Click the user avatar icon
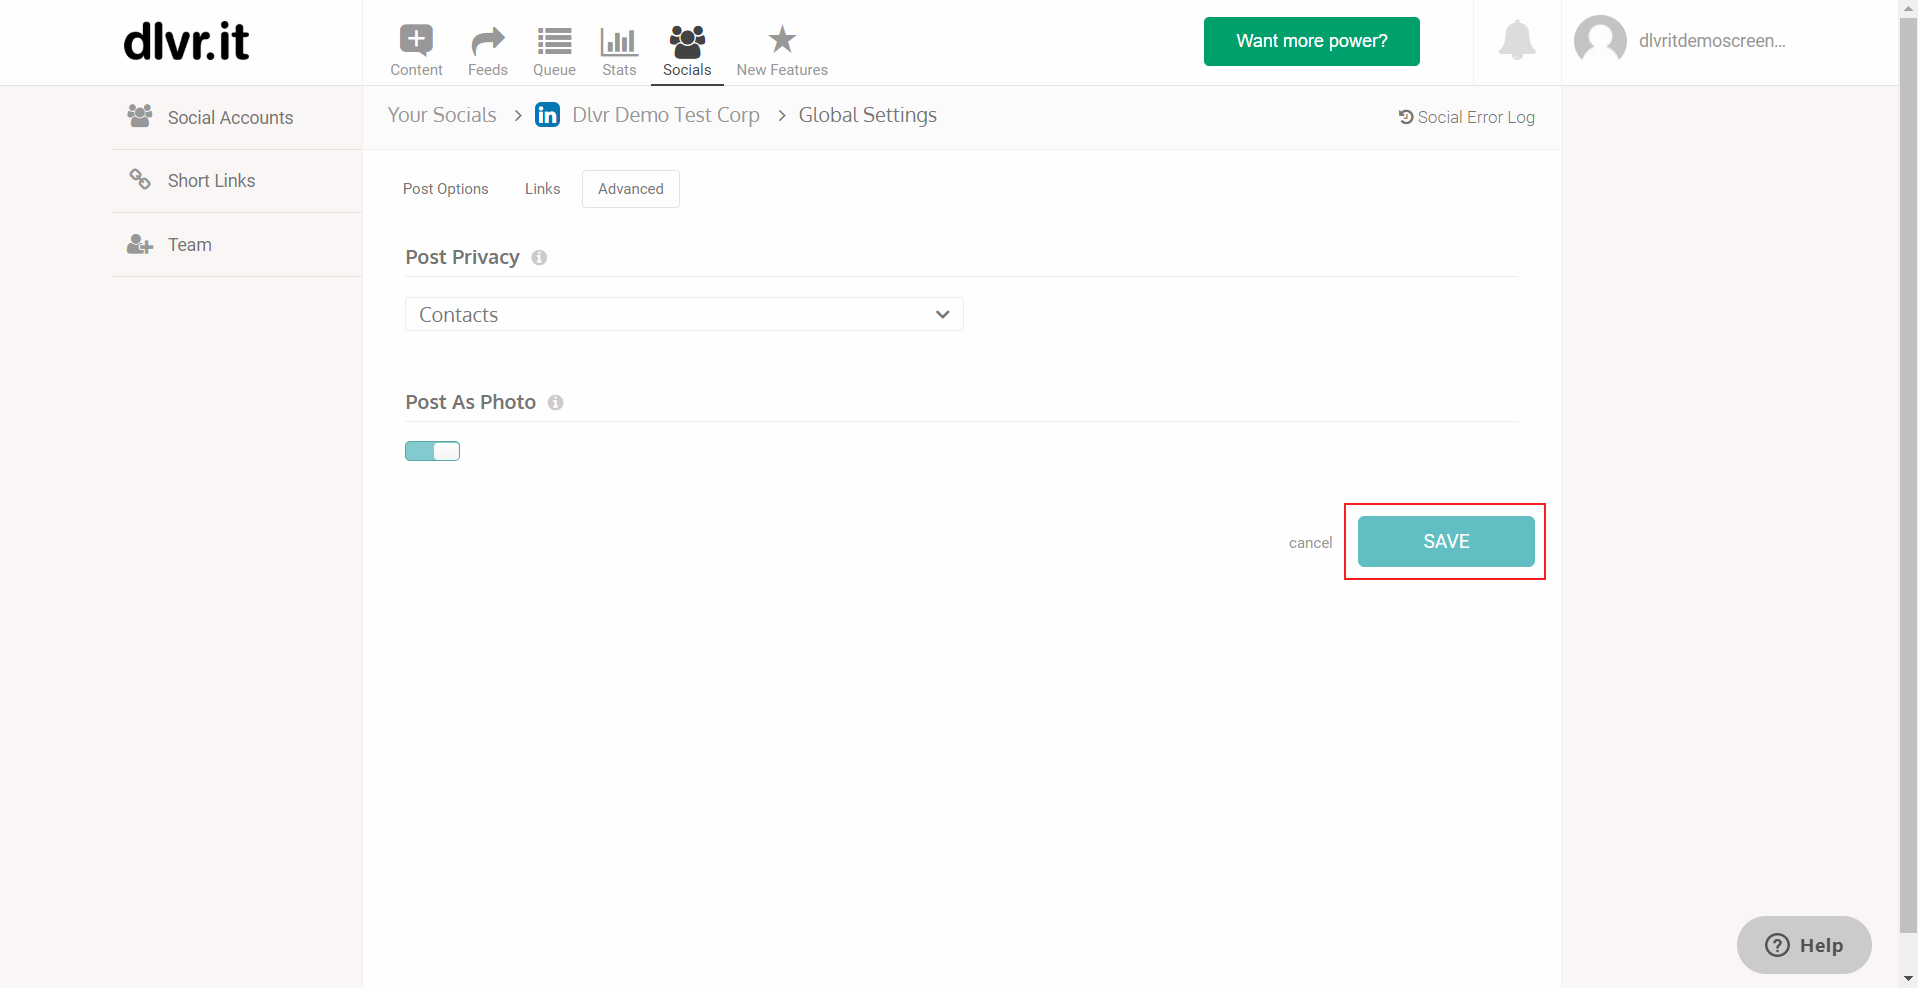The height and width of the screenshot is (988, 1918). [1600, 41]
